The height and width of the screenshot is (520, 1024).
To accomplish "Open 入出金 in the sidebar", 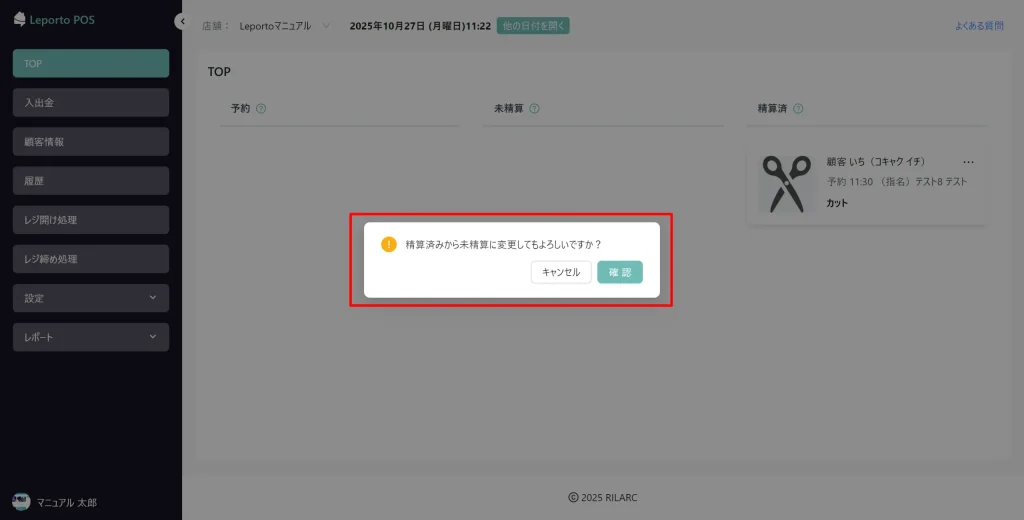I will click(x=91, y=102).
